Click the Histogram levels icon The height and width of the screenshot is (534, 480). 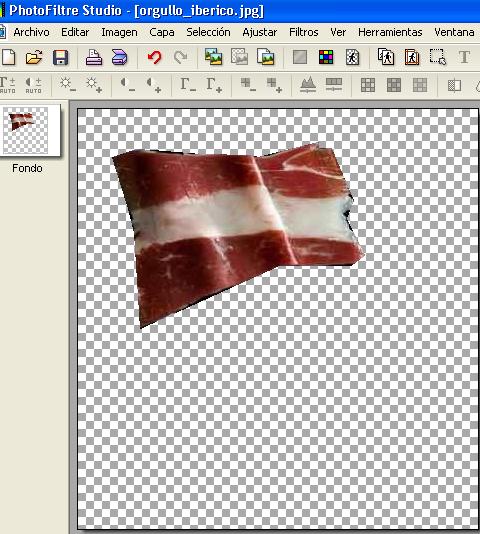[x=308, y=84]
